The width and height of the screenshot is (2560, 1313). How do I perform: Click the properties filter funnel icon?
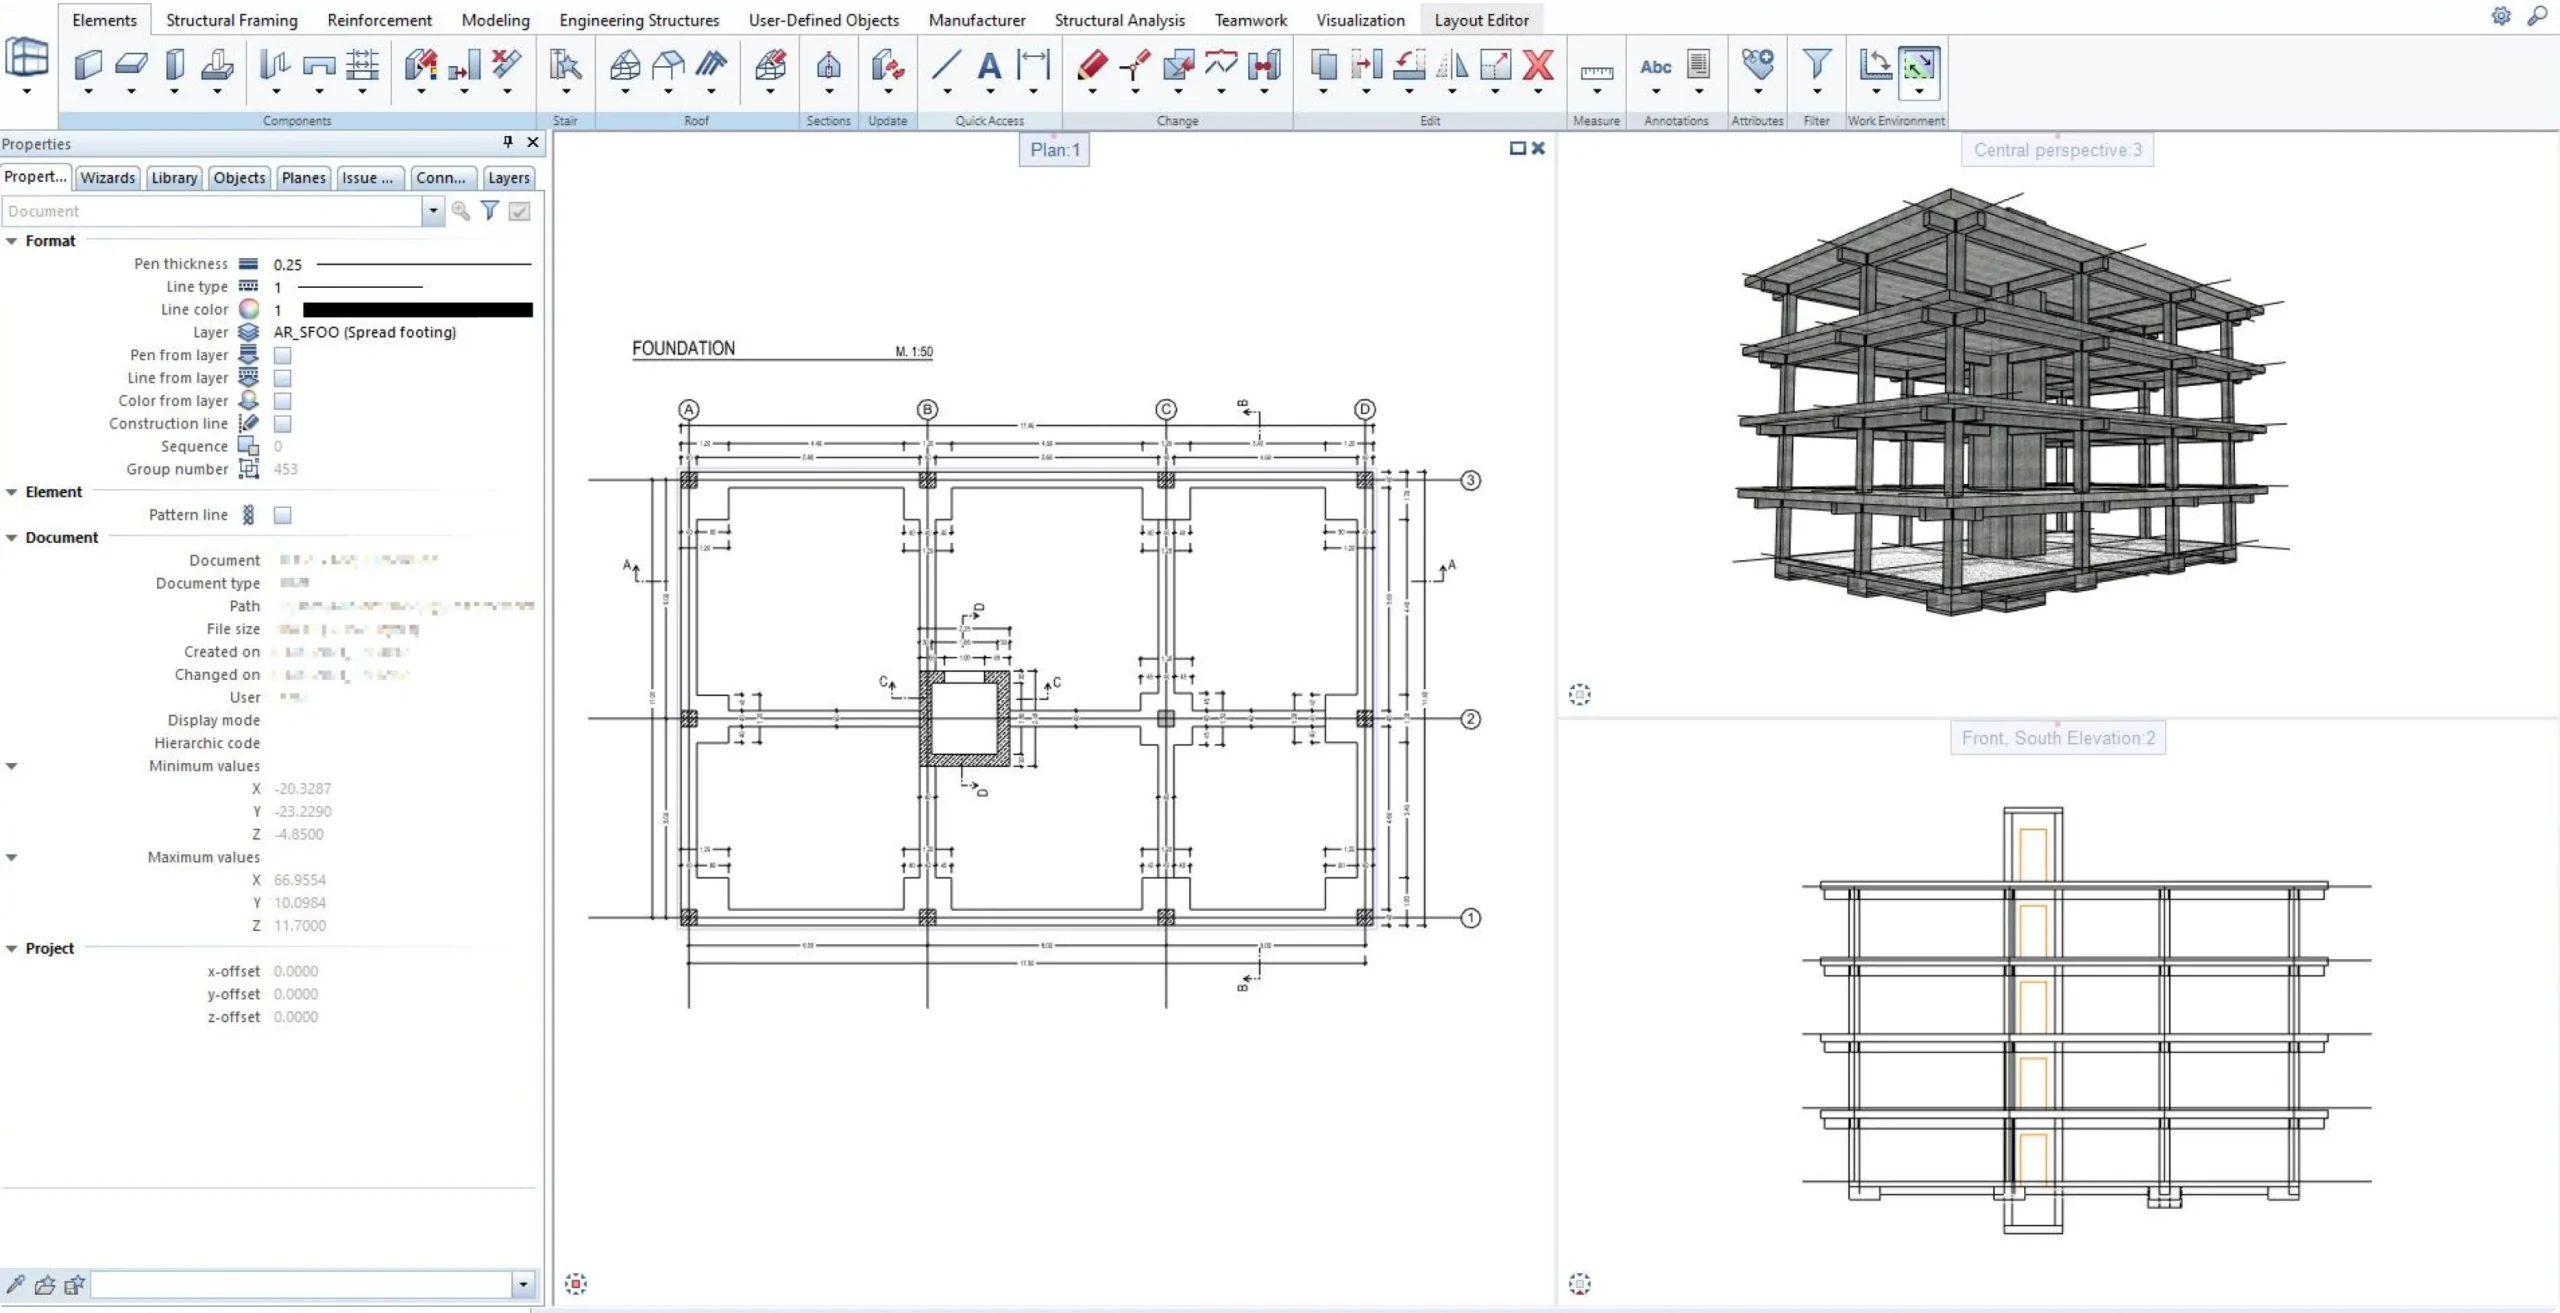coord(490,211)
